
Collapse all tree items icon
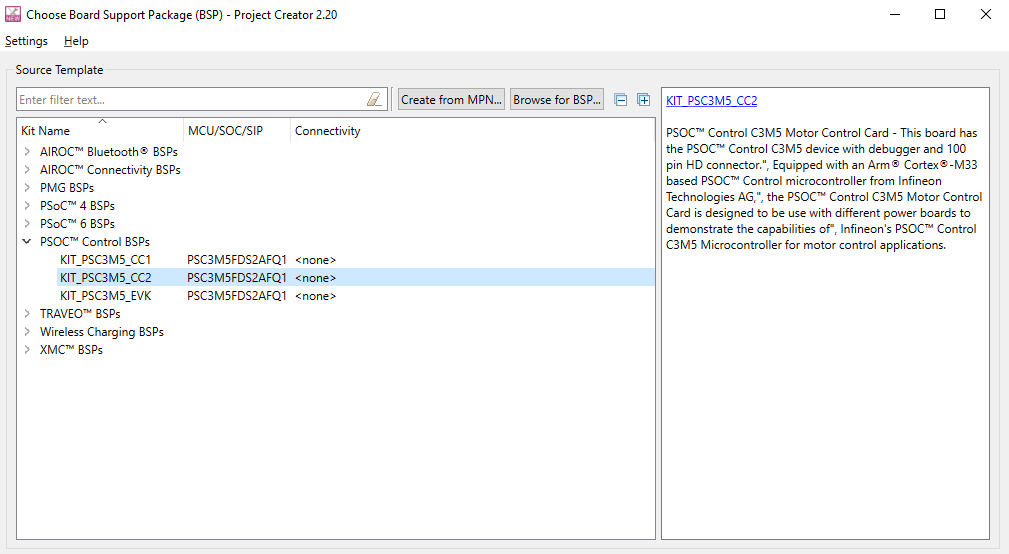(x=620, y=100)
